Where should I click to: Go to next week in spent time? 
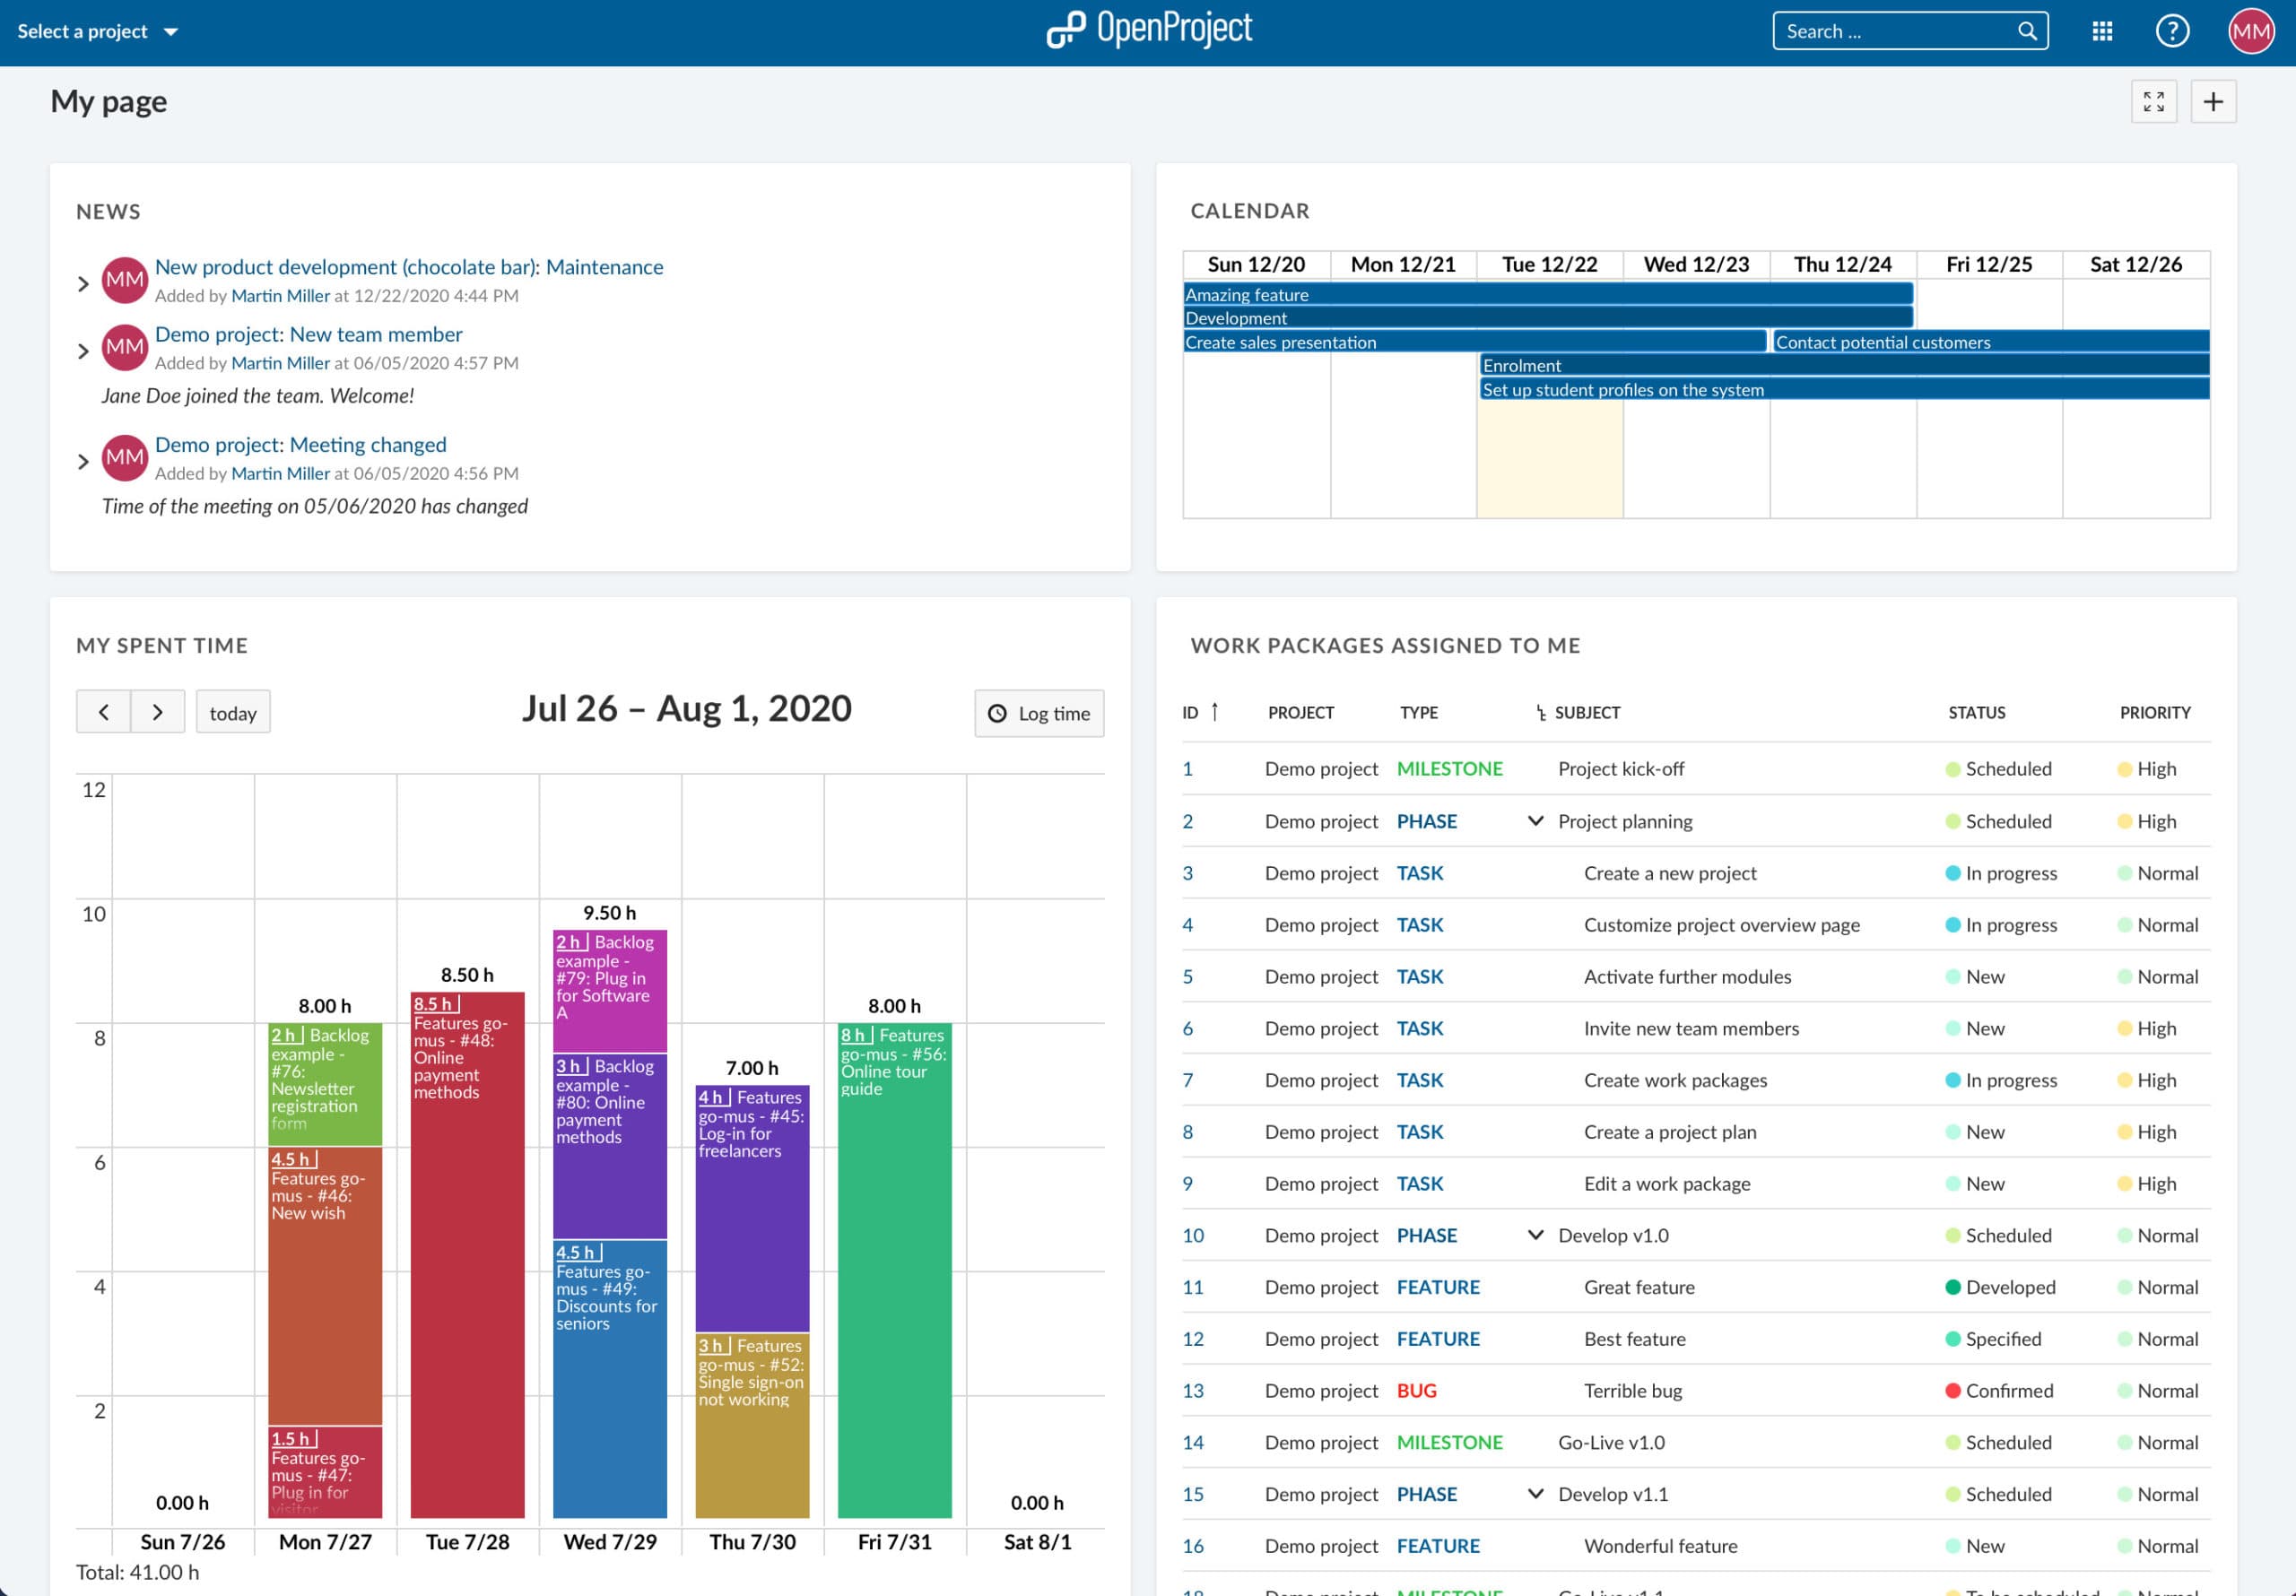(x=158, y=712)
